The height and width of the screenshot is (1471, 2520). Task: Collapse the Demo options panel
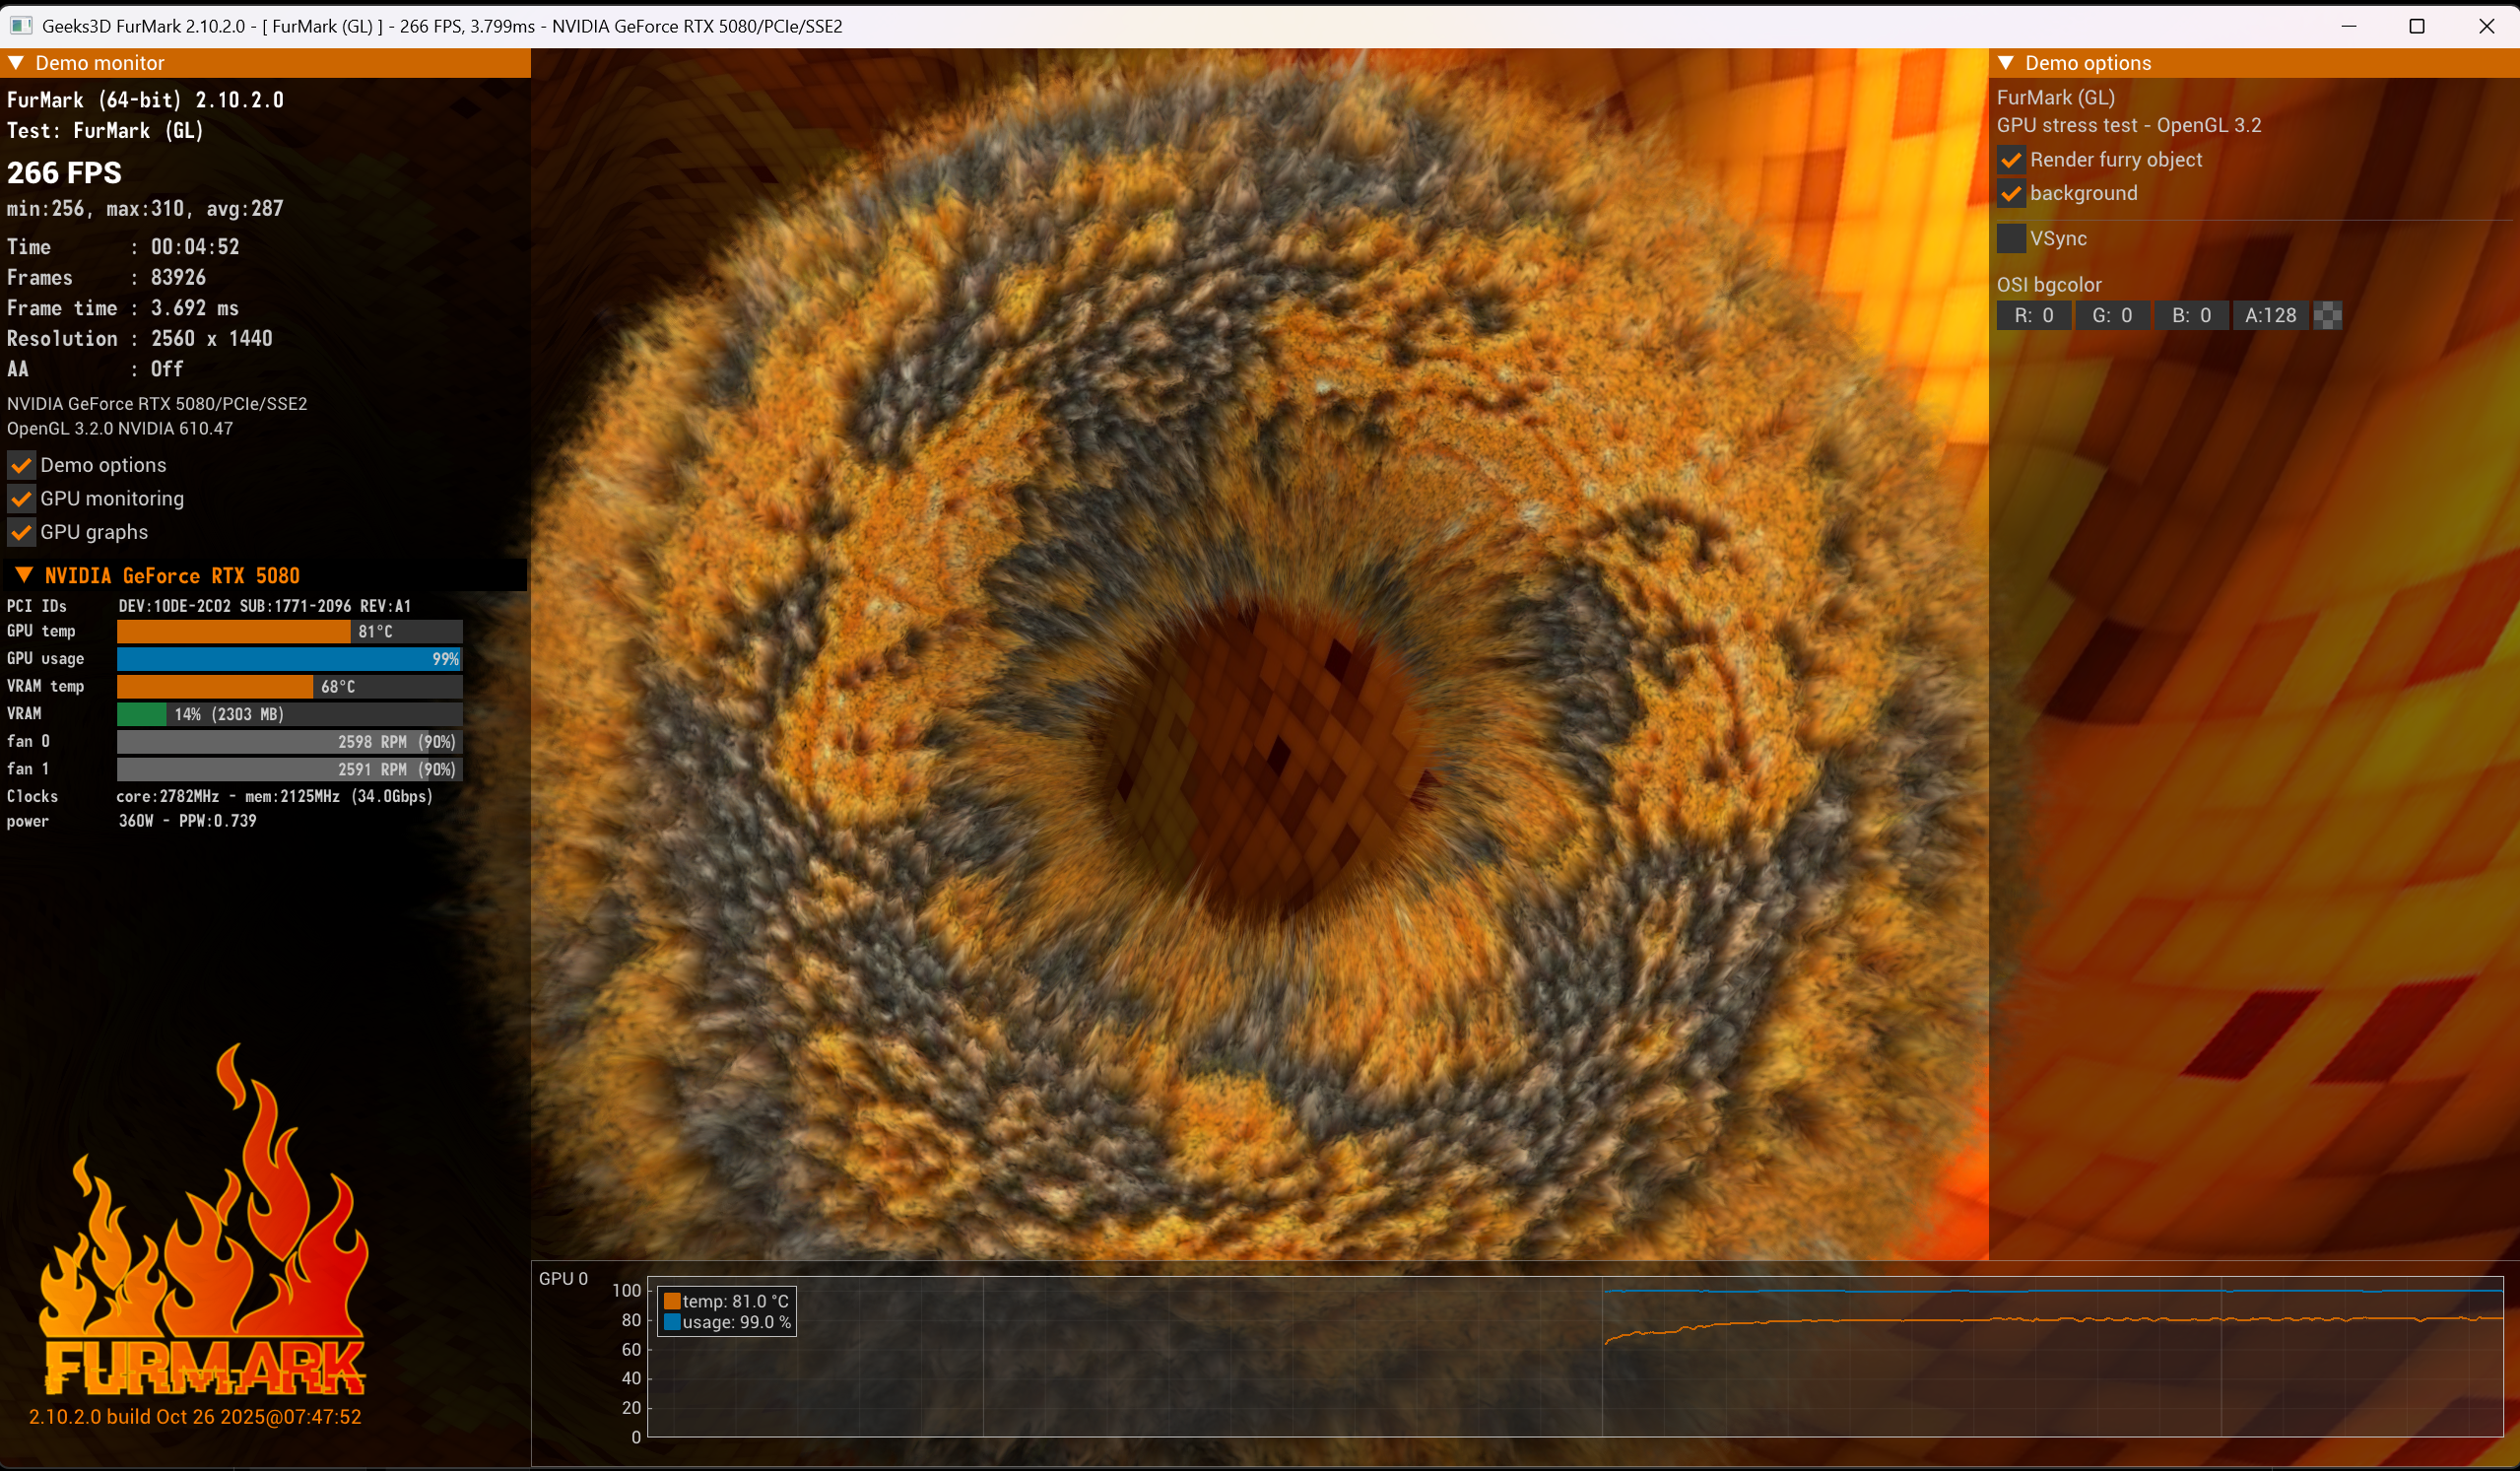click(2005, 63)
